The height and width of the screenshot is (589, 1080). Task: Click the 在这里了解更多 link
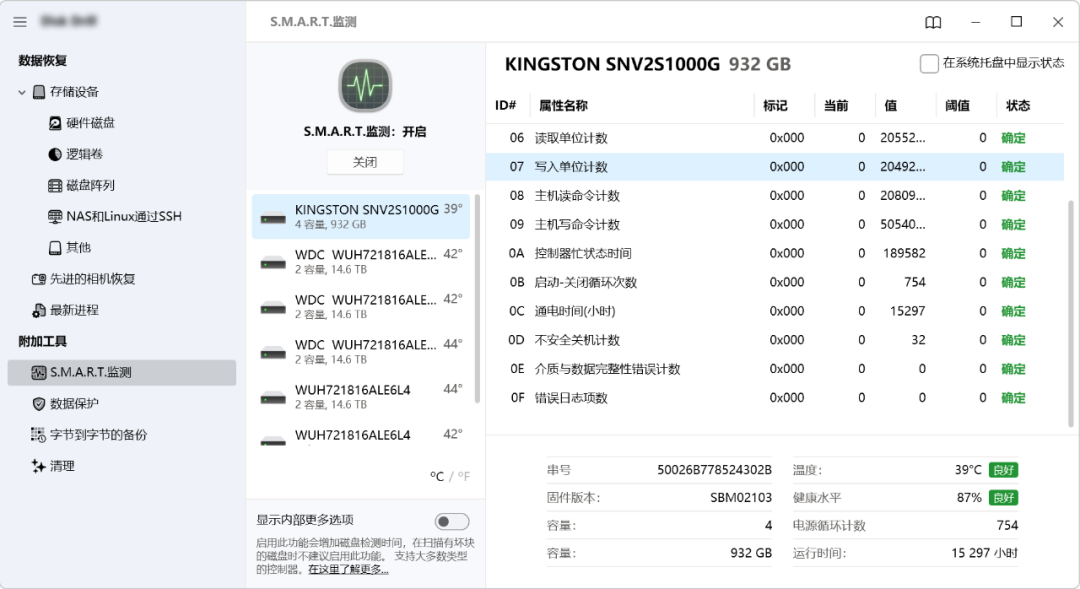coord(349,570)
